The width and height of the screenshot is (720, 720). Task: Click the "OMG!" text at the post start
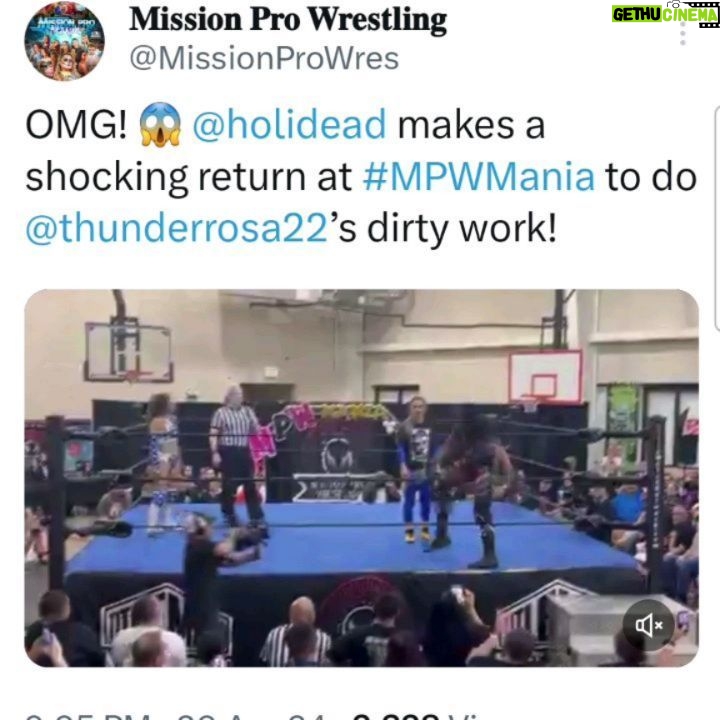click(x=76, y=125)
